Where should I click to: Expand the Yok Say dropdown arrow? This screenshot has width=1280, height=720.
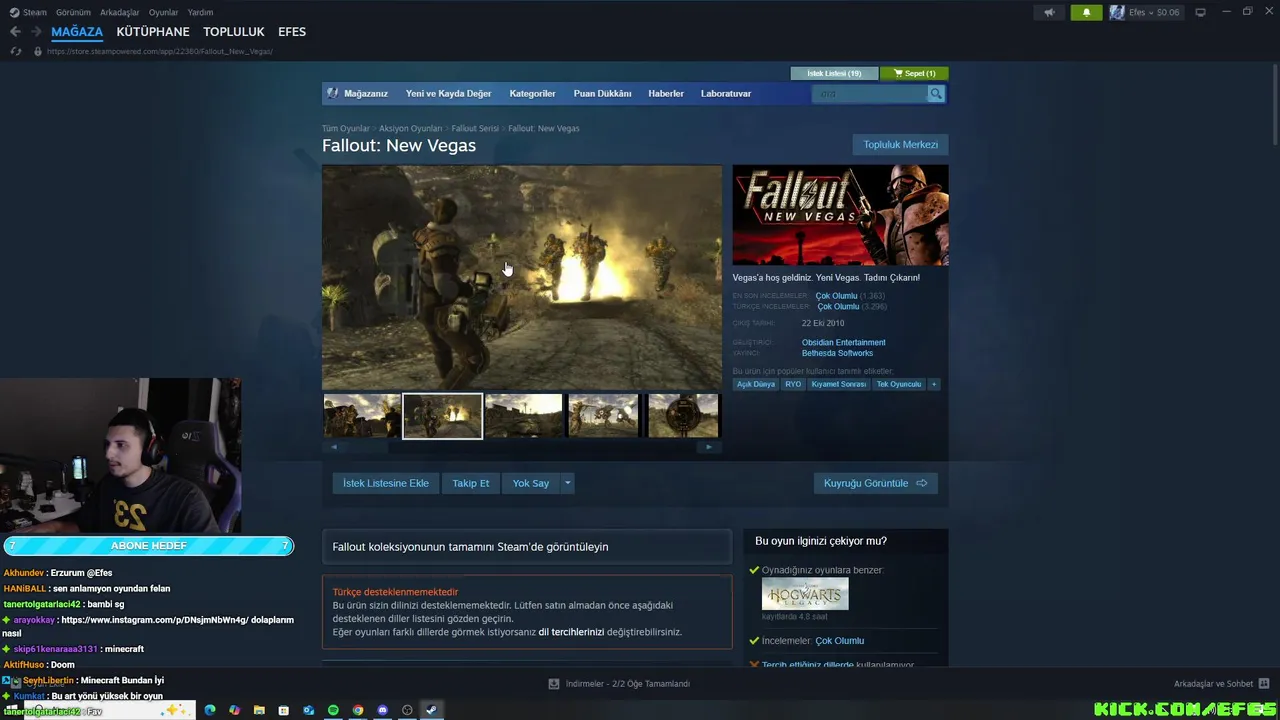tap(567, 483)
